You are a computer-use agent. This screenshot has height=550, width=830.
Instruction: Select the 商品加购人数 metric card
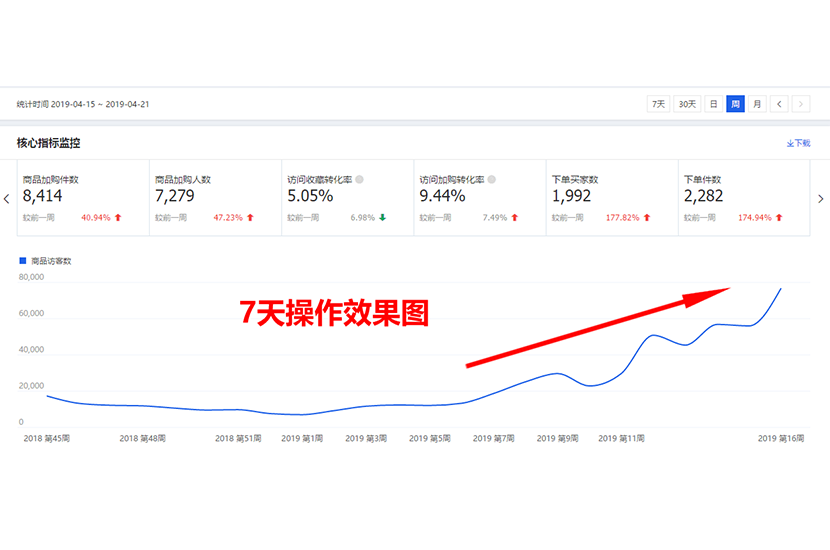(215, 198)
